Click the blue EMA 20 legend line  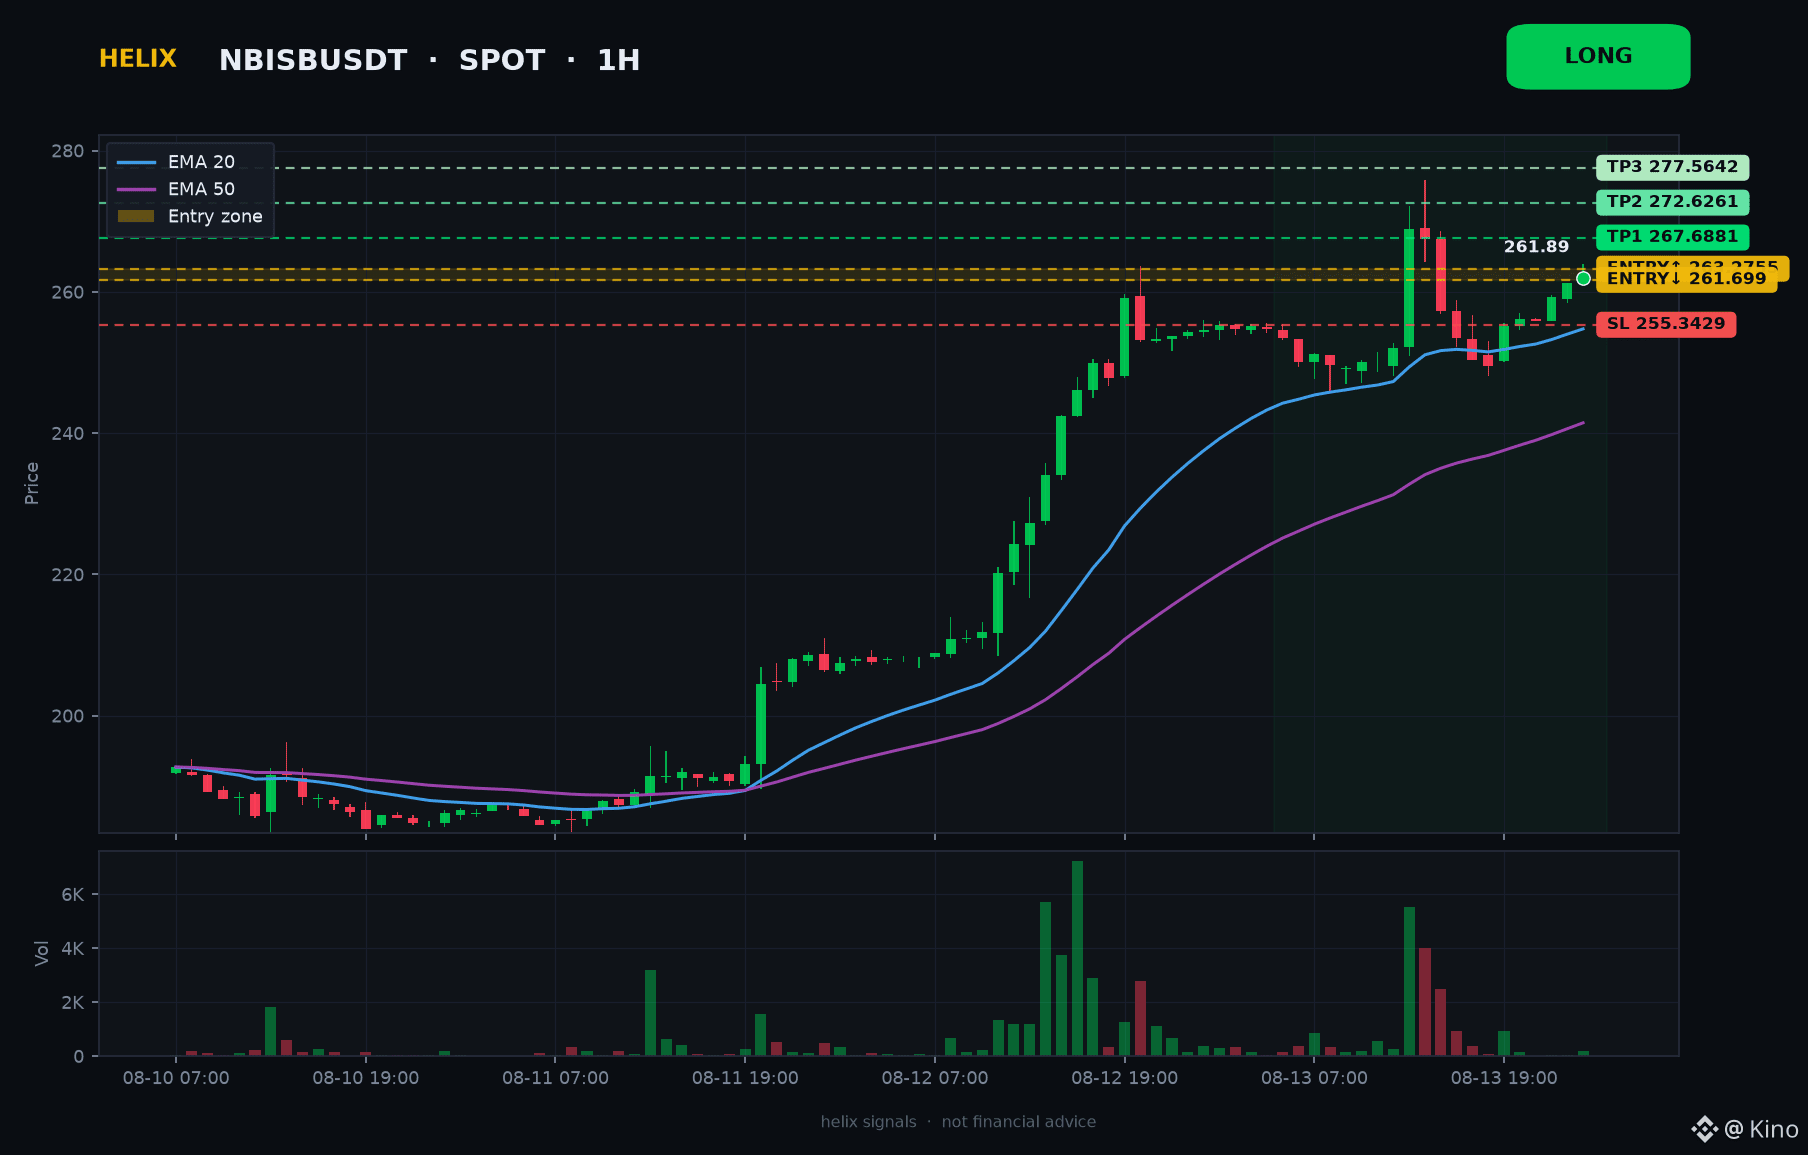click(136, 162)
